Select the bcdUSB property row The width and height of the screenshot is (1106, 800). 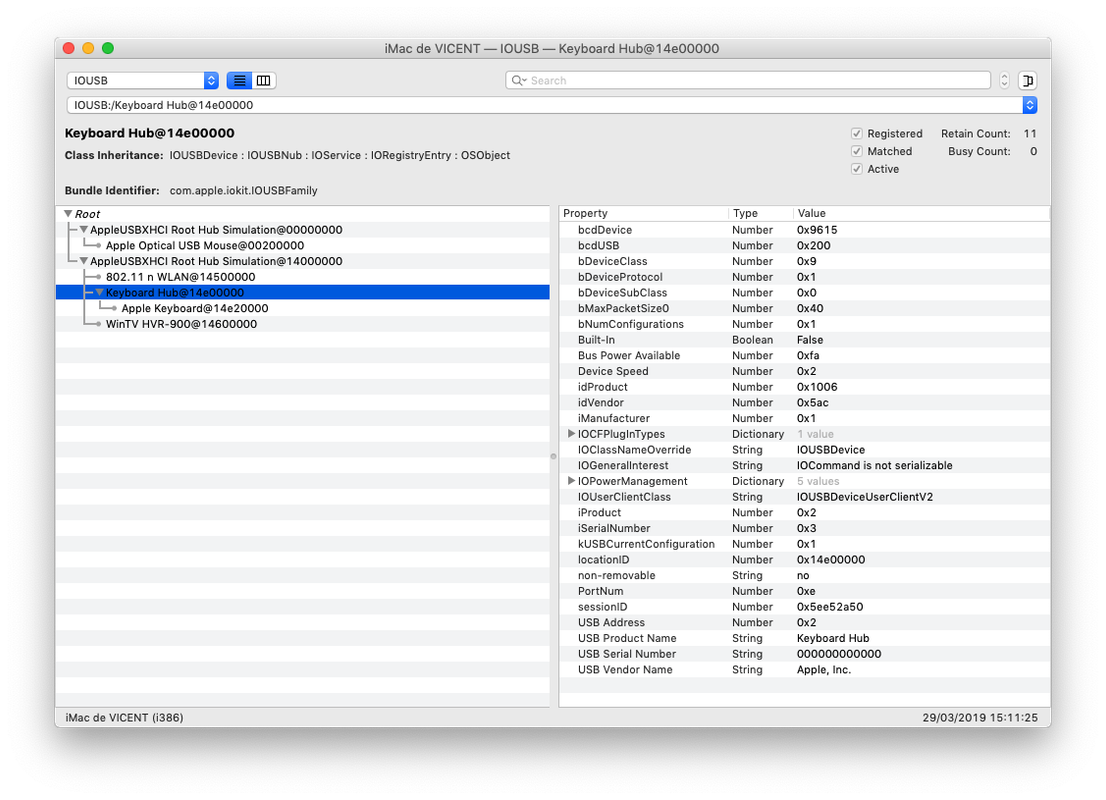[x=804, y=246]
